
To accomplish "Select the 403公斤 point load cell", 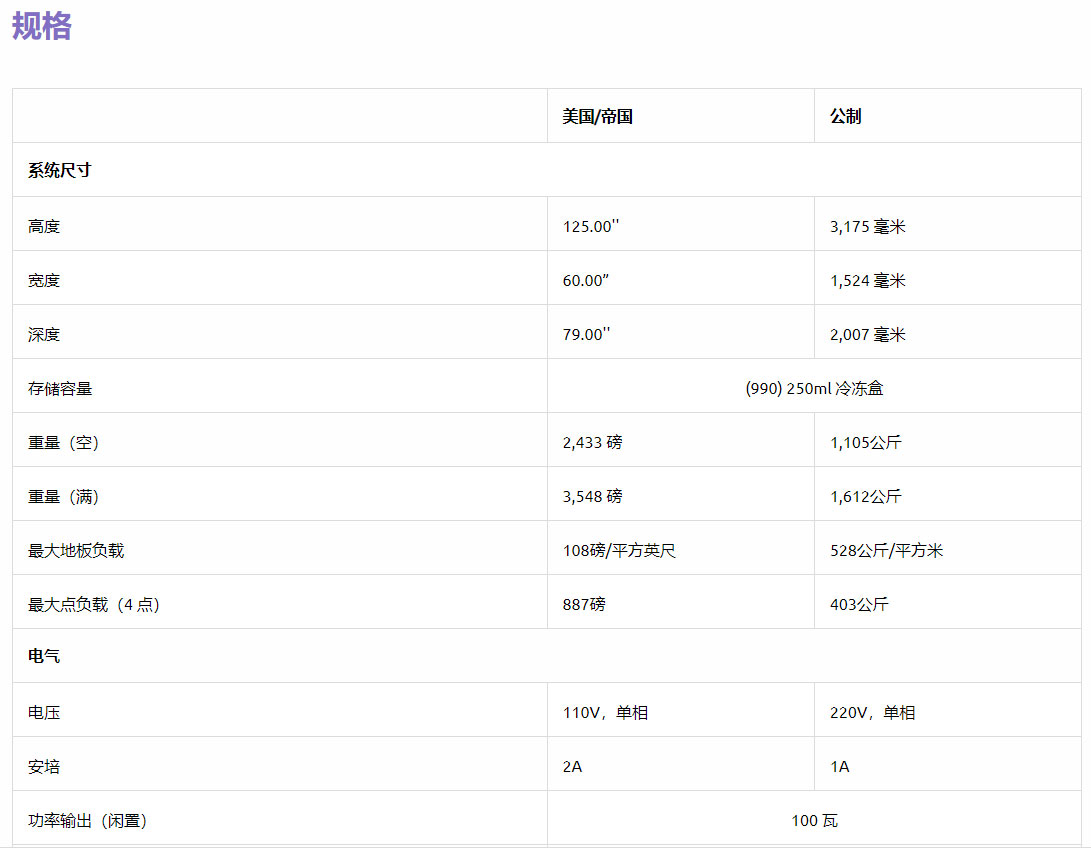I will (x=859, y=604).
